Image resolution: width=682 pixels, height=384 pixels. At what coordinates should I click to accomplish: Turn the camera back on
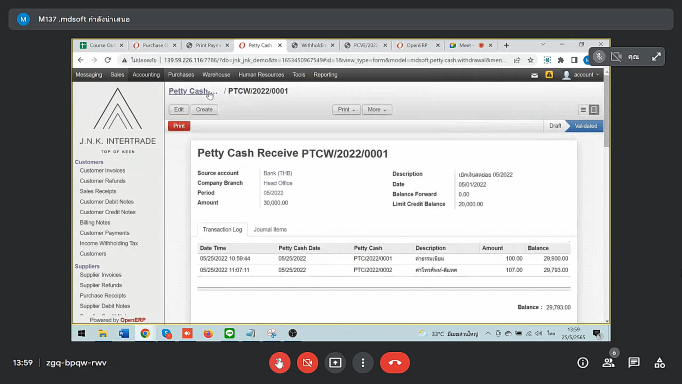[307, 363]
